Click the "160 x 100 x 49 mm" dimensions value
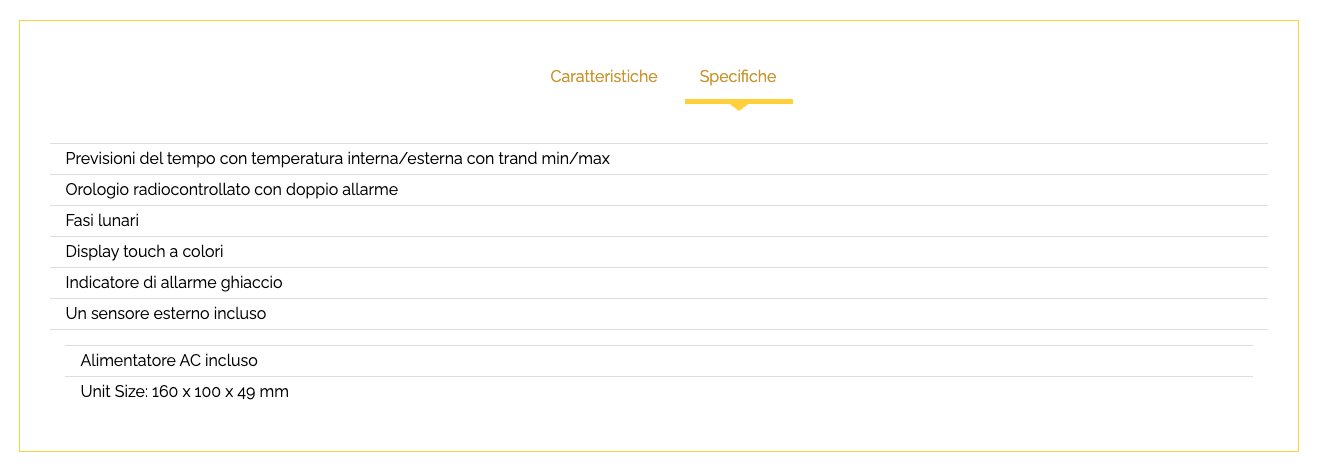Image resolution: width=1331 pixels, height=471 pixels. 220,392
